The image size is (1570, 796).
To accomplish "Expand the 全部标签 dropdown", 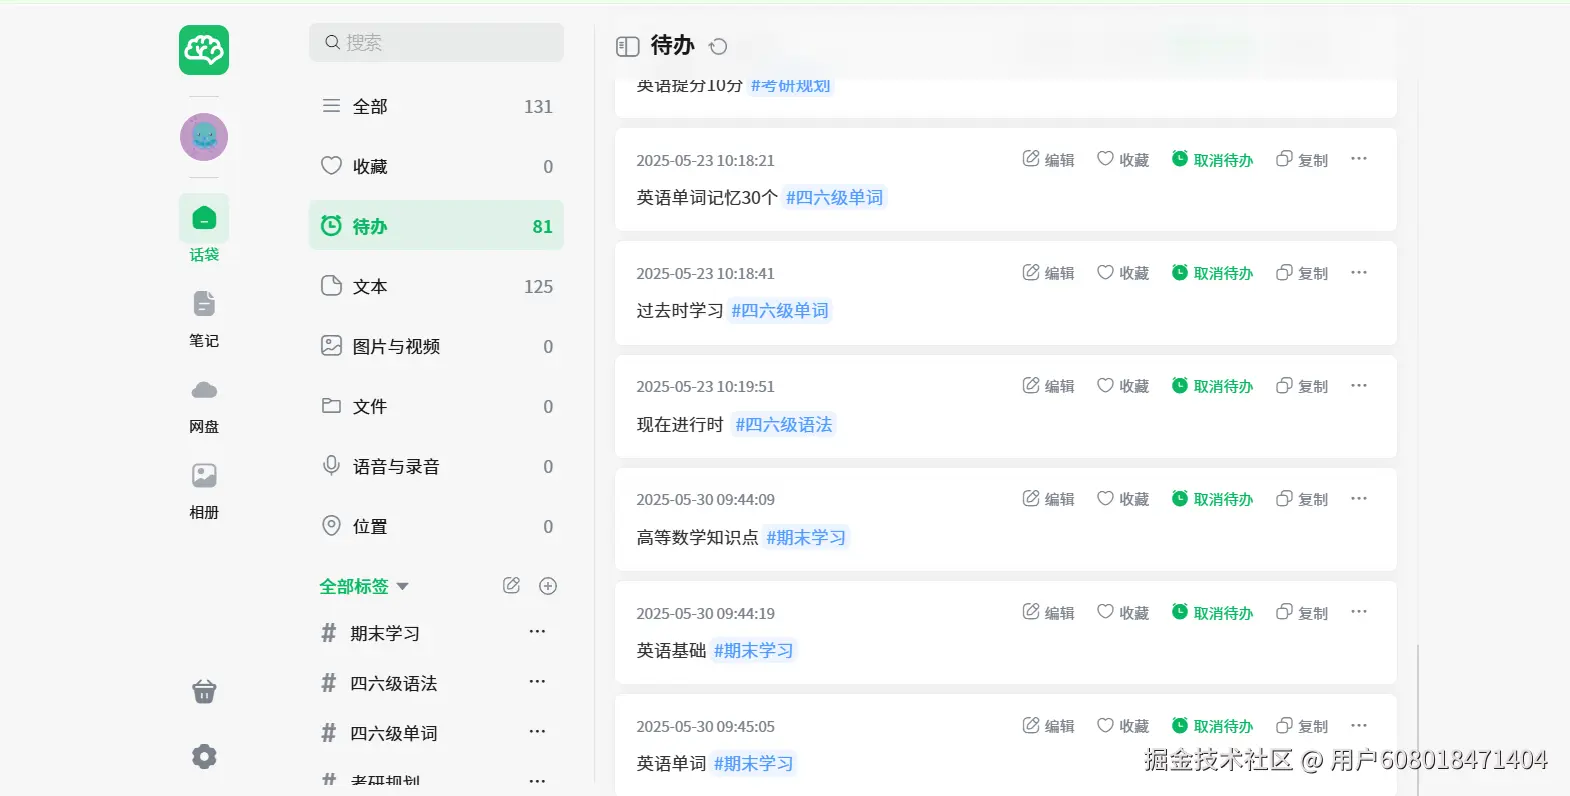I will (403, 586).
